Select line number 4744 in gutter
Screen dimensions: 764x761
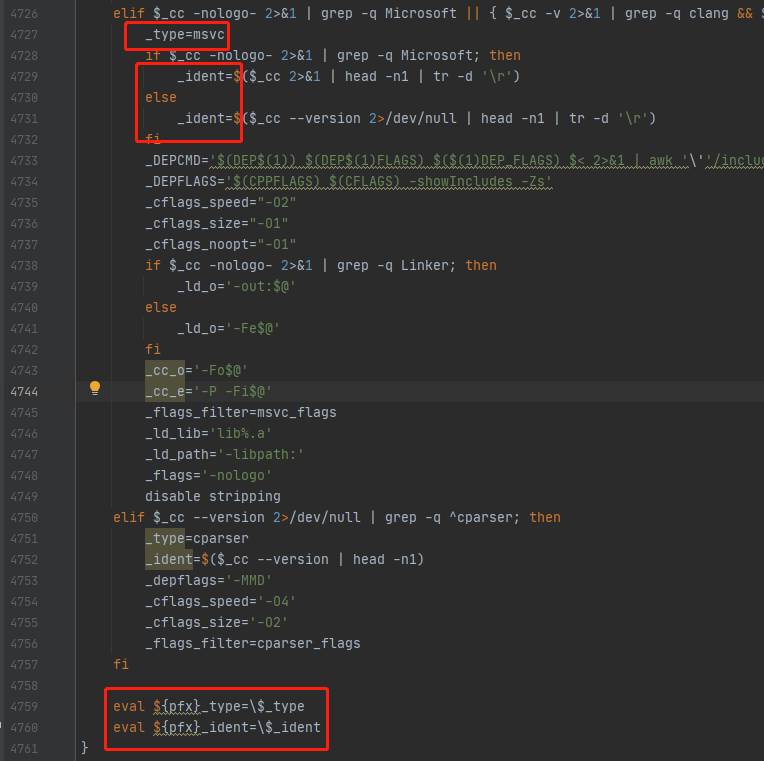click(24, 392)
